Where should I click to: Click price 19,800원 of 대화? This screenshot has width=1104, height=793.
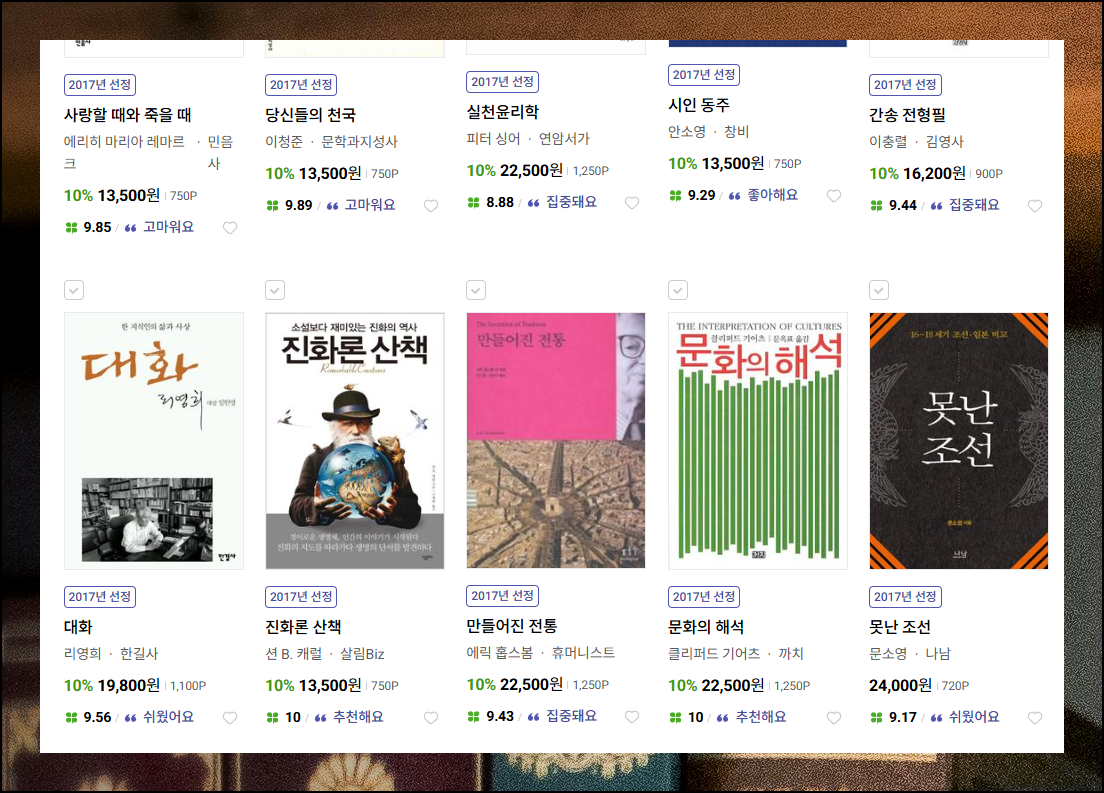tap(129, 685)
